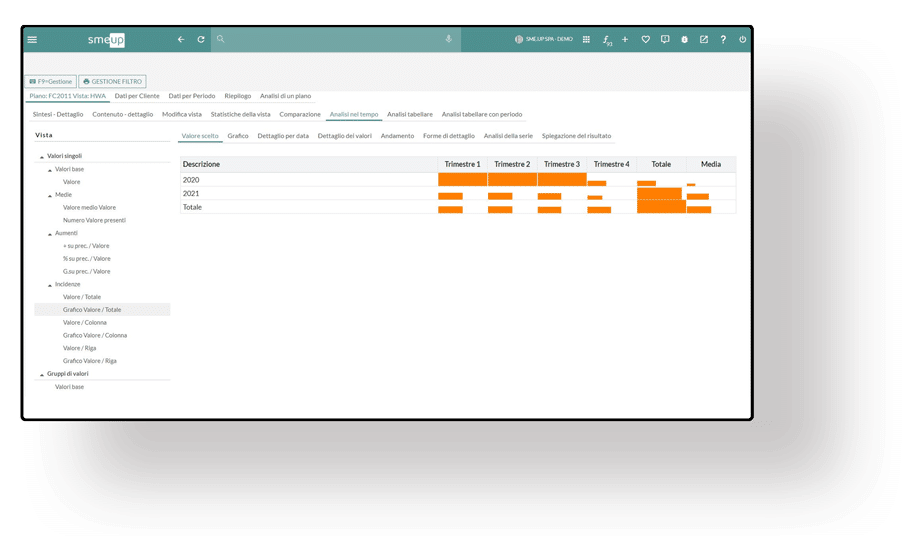Switch to the Grafico tab
Viewport: 904px width, 545px height.
point(237,136)
